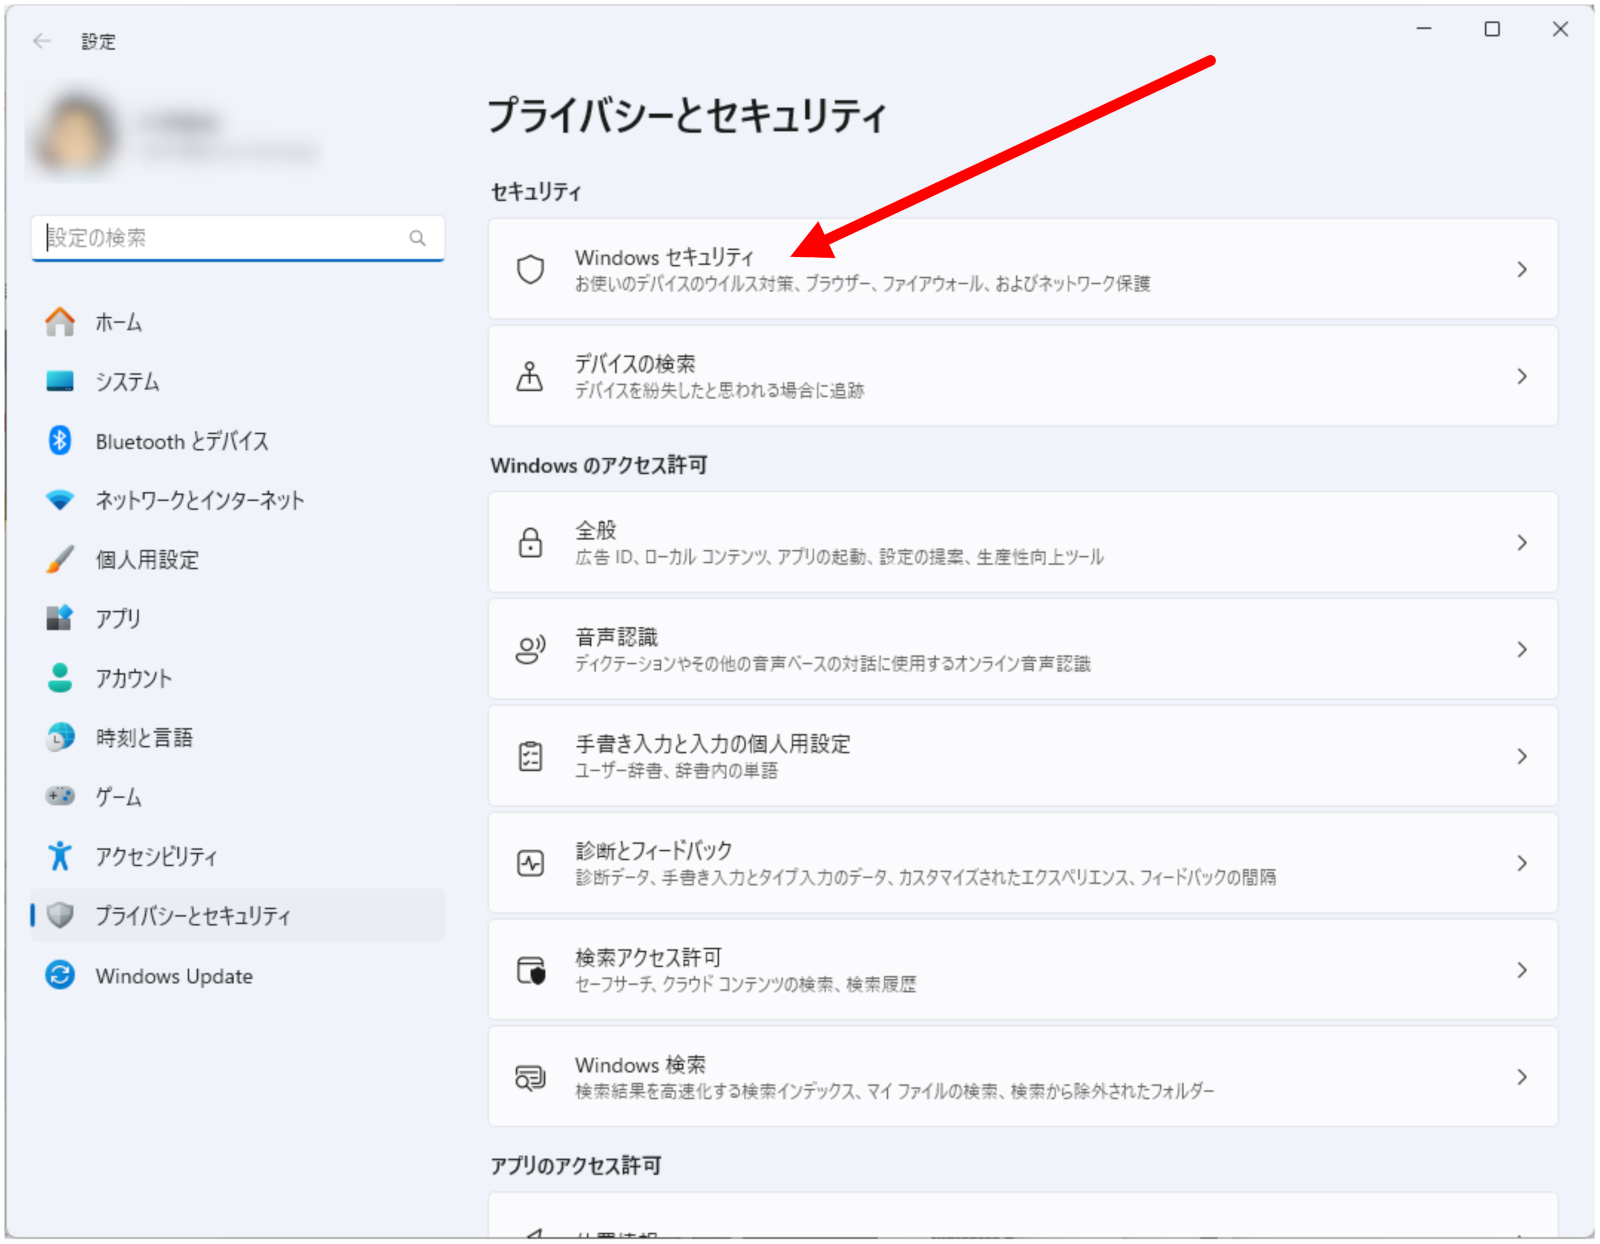The image size is (1600, 1244).
Task: Expand the 音声認識 row chevron
Action: click(x=1521, y=650)
